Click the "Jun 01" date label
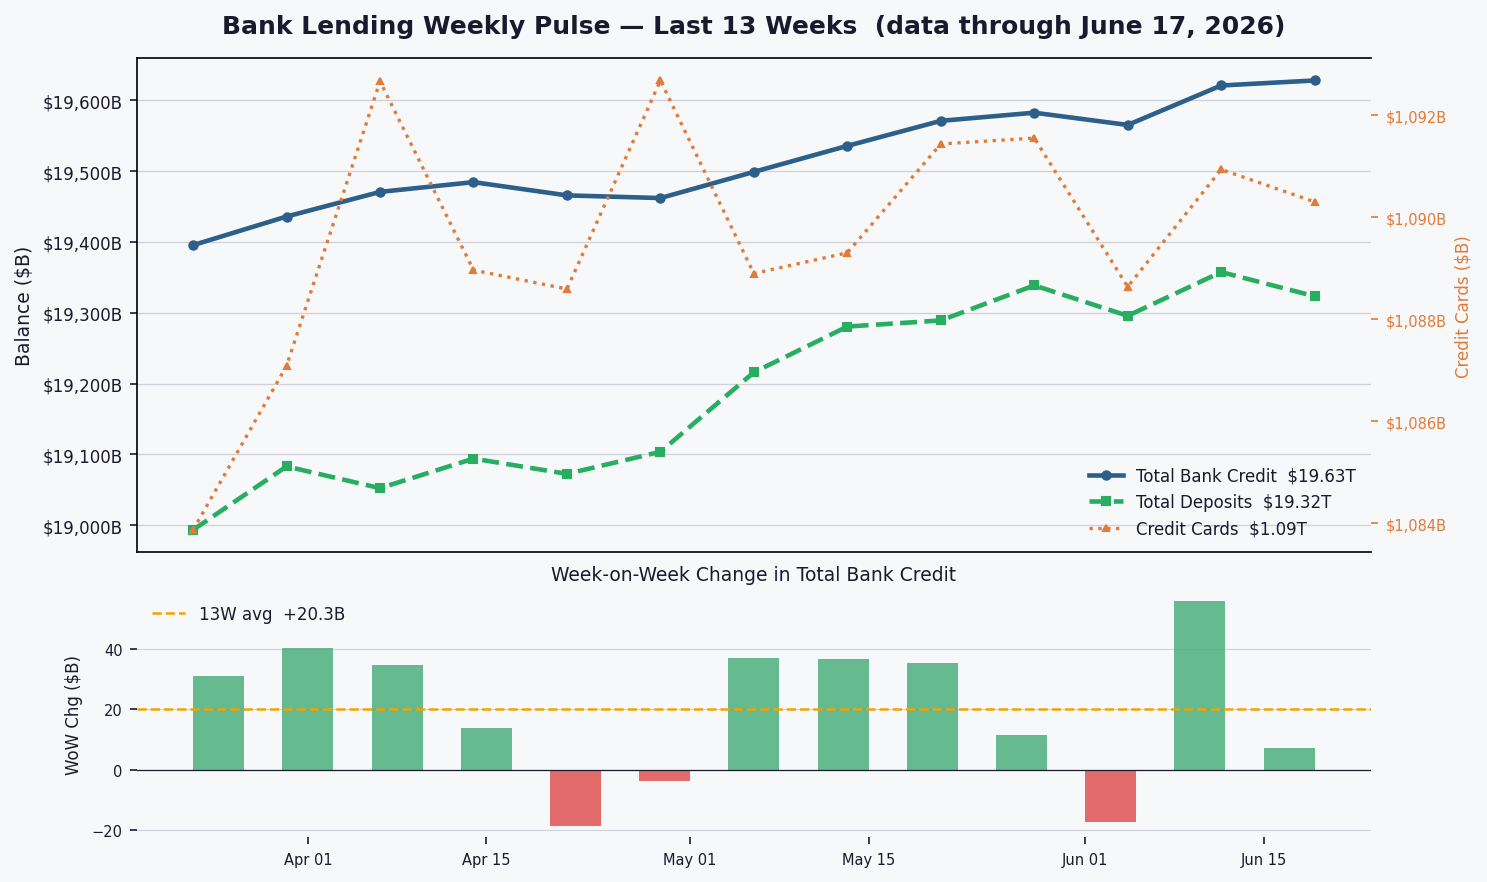Image resolution: width=1487 pixels, height=882 pixels. click(1085, 860)
